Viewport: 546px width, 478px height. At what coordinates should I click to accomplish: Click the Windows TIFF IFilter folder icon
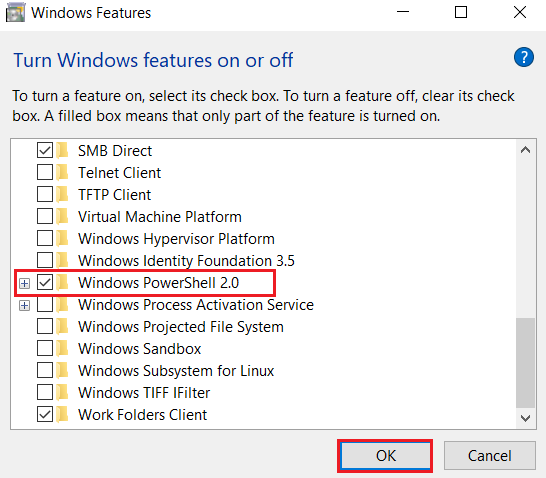[62, 392]
